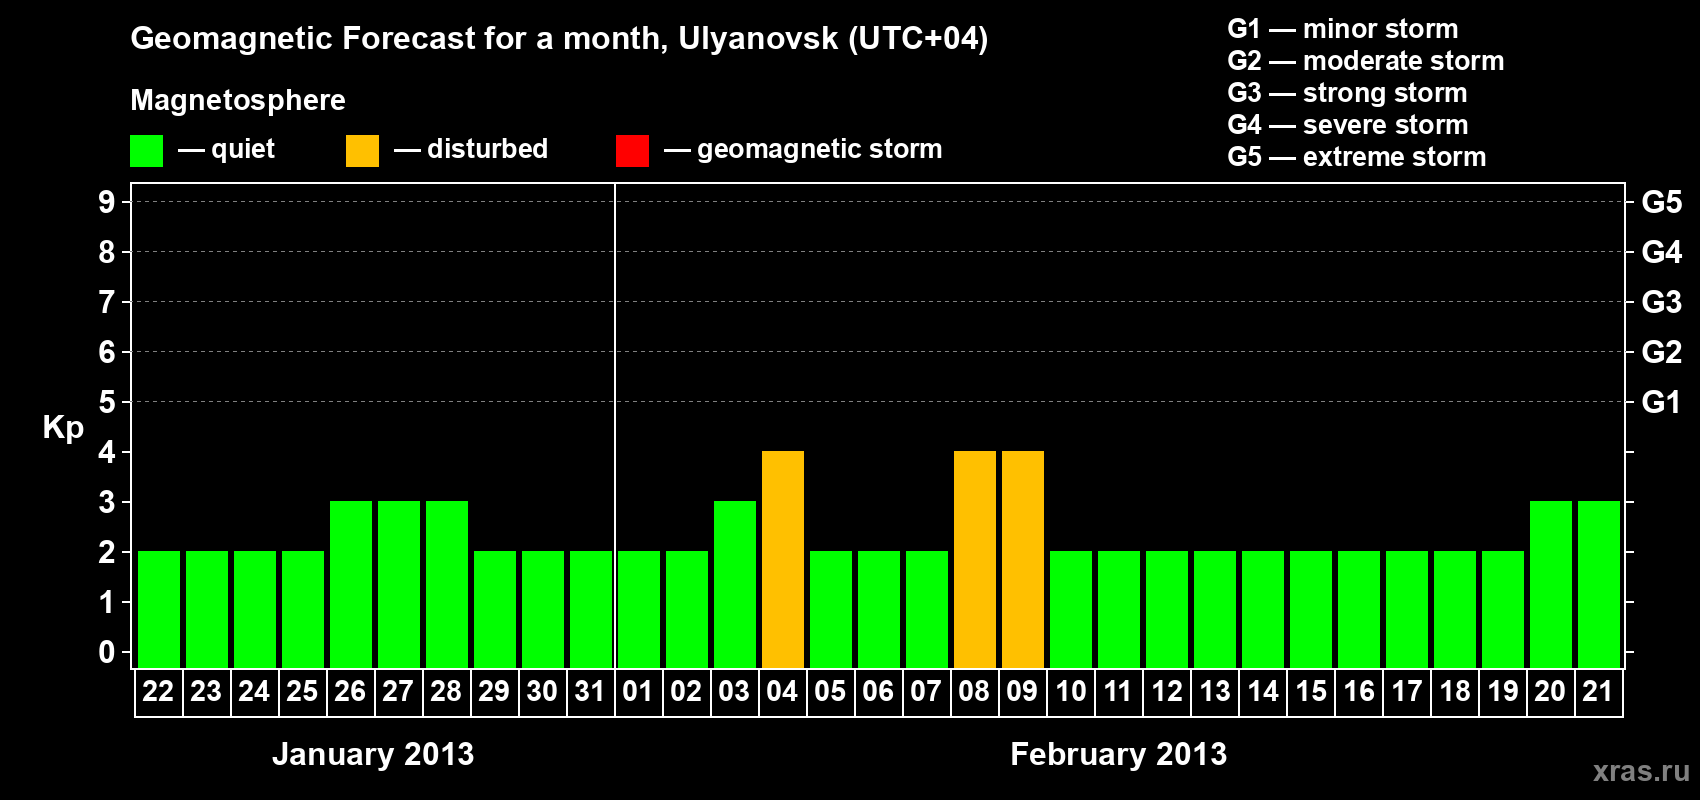This screenshot has width=1700, height=800.
Task: Click the 'quiet' legend label
Action: 243,149
